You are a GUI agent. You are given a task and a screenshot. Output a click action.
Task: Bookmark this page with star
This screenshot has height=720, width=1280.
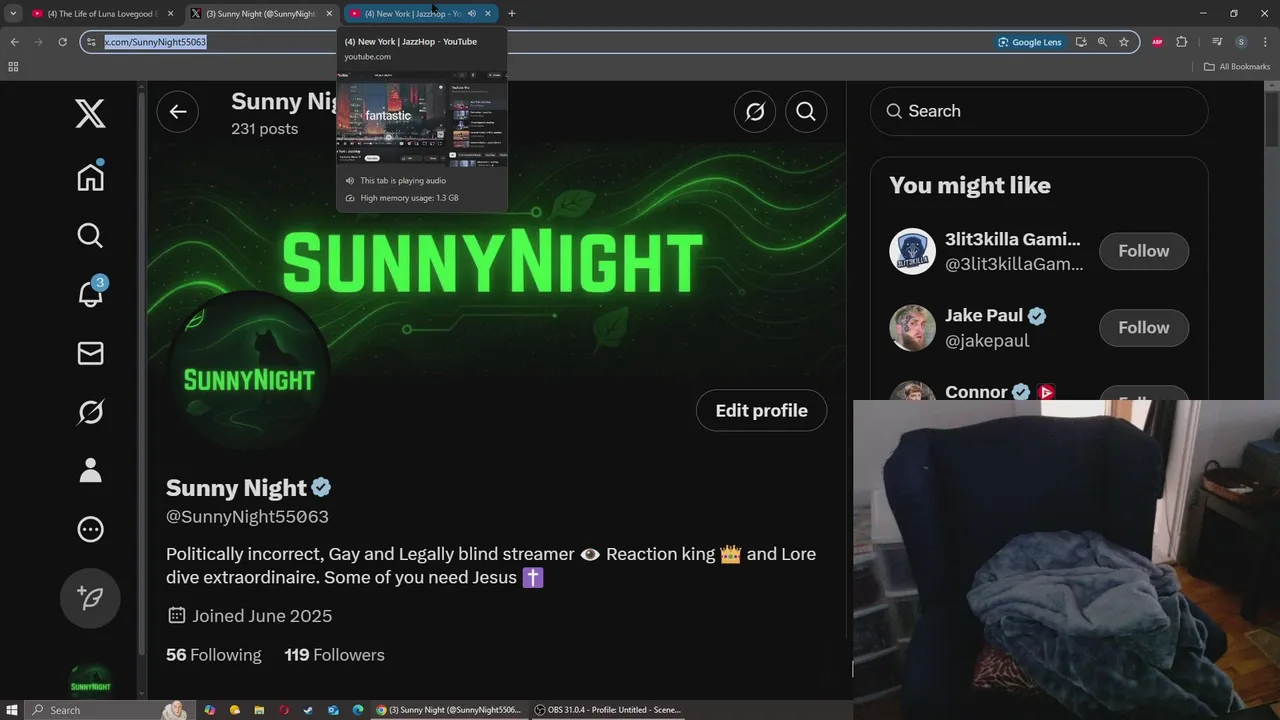click(1124, 42)
